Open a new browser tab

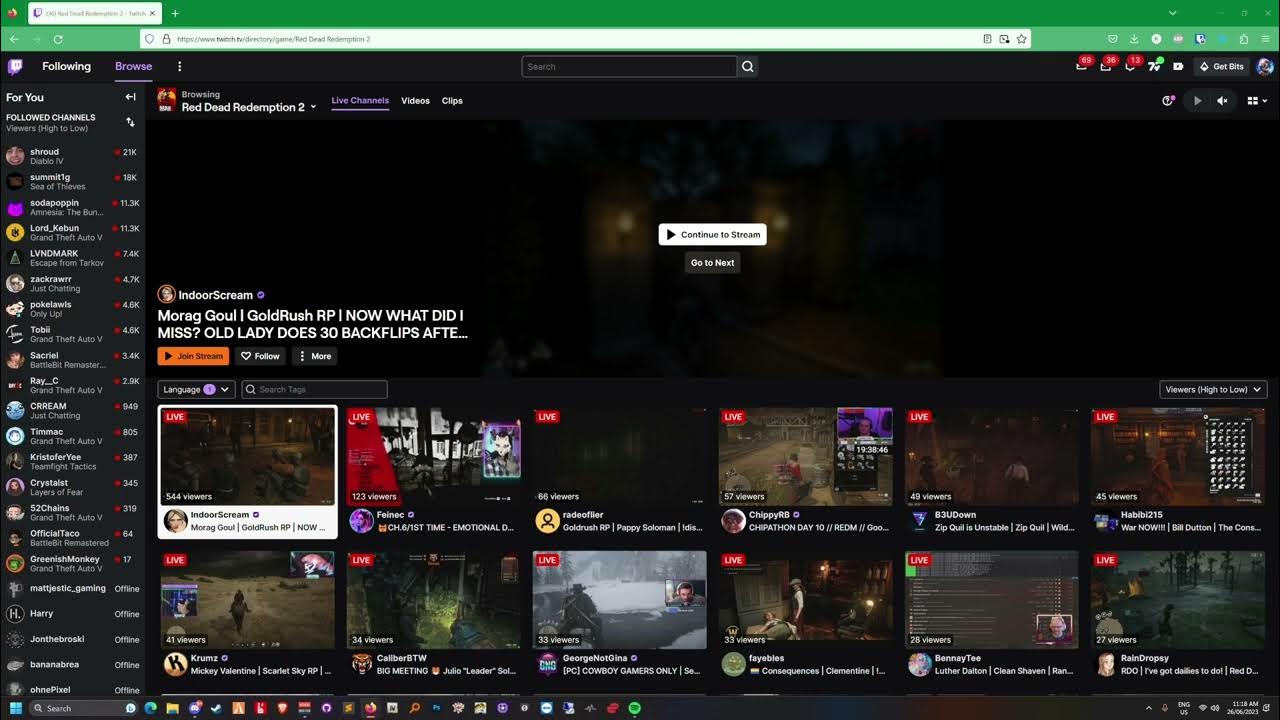coord(175,13)
